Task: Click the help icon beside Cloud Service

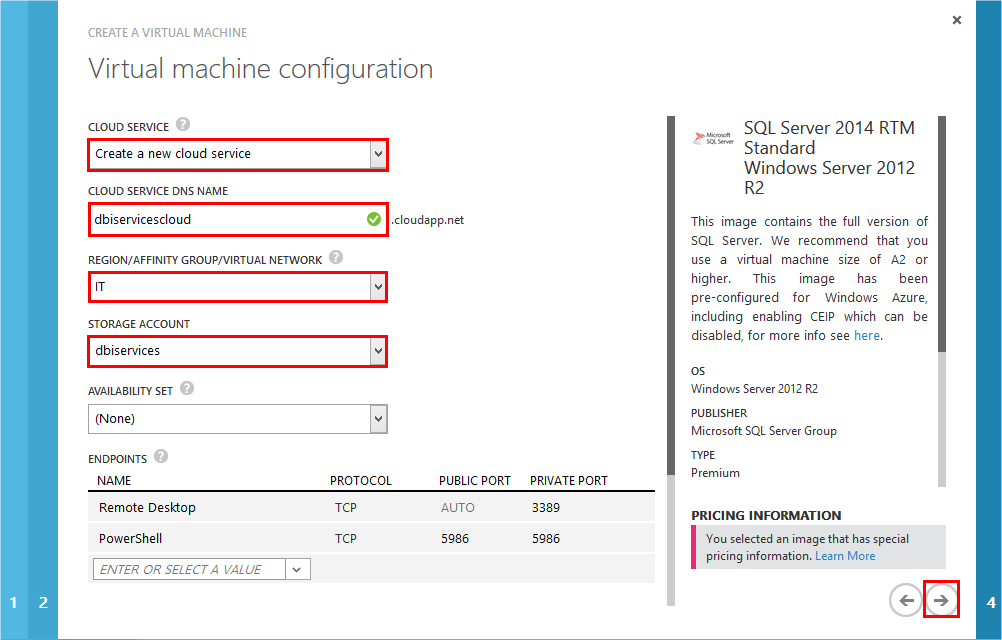Action: (183, 125)
